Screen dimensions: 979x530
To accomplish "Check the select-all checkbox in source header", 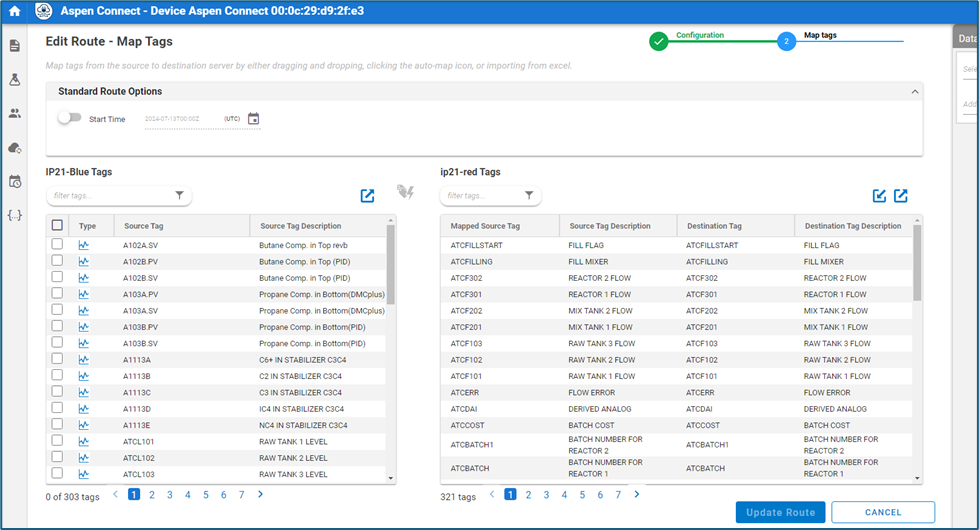I will tap(57, 225).
